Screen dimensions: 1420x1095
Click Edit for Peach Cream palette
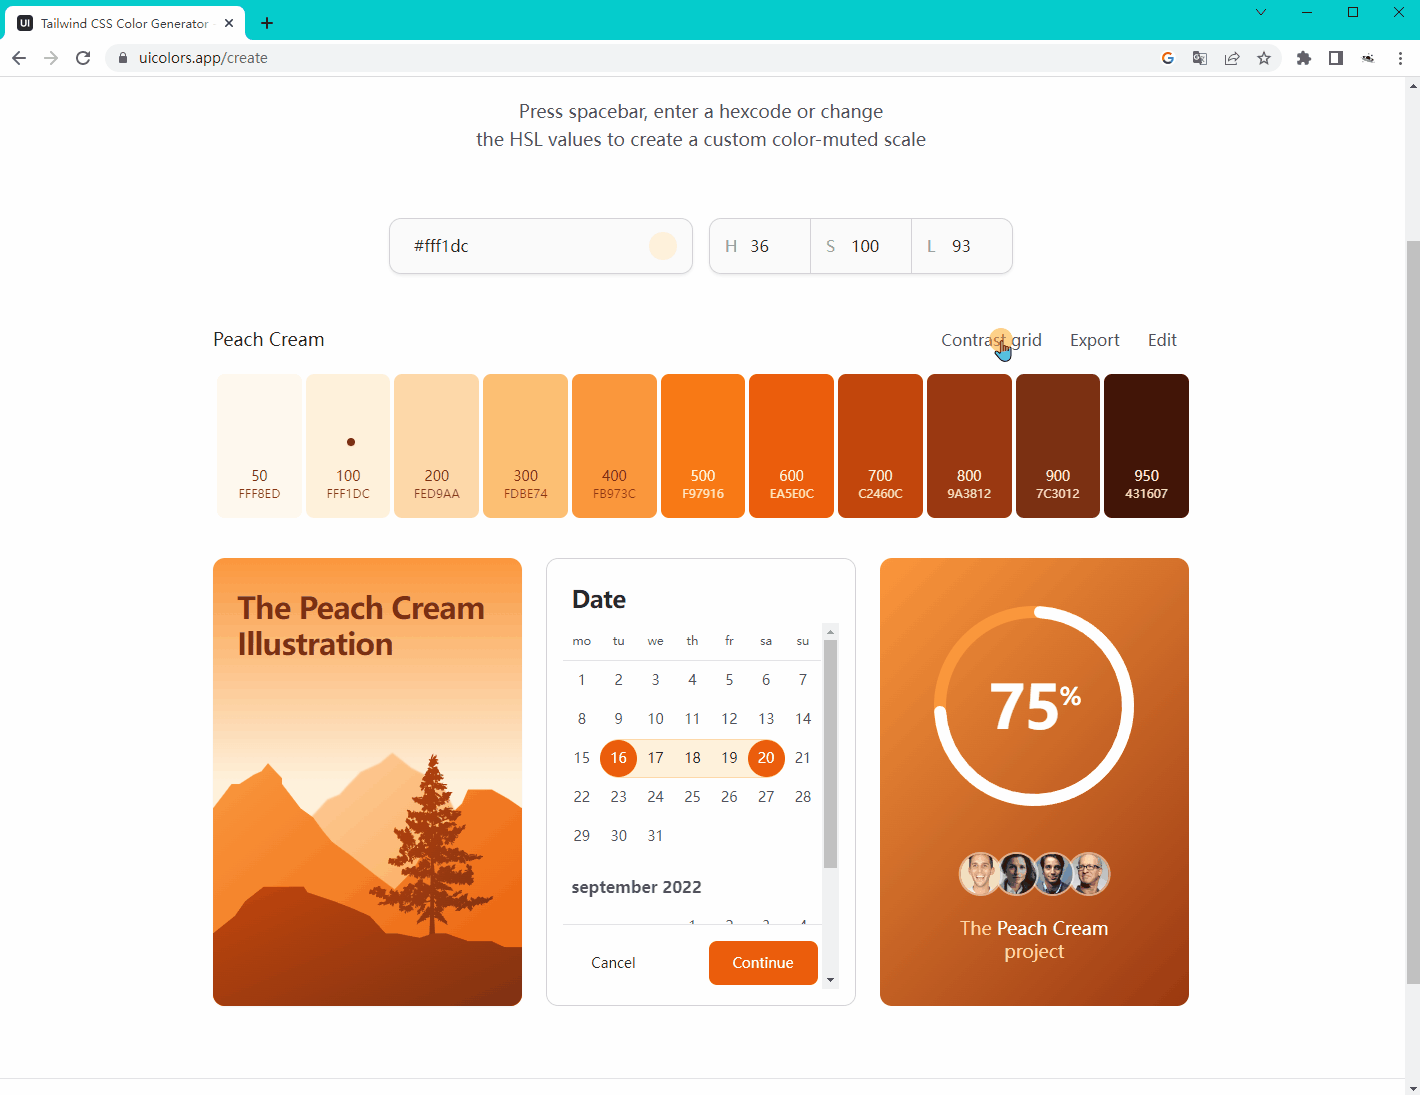pyautogui.click(x=1162, y=340)
